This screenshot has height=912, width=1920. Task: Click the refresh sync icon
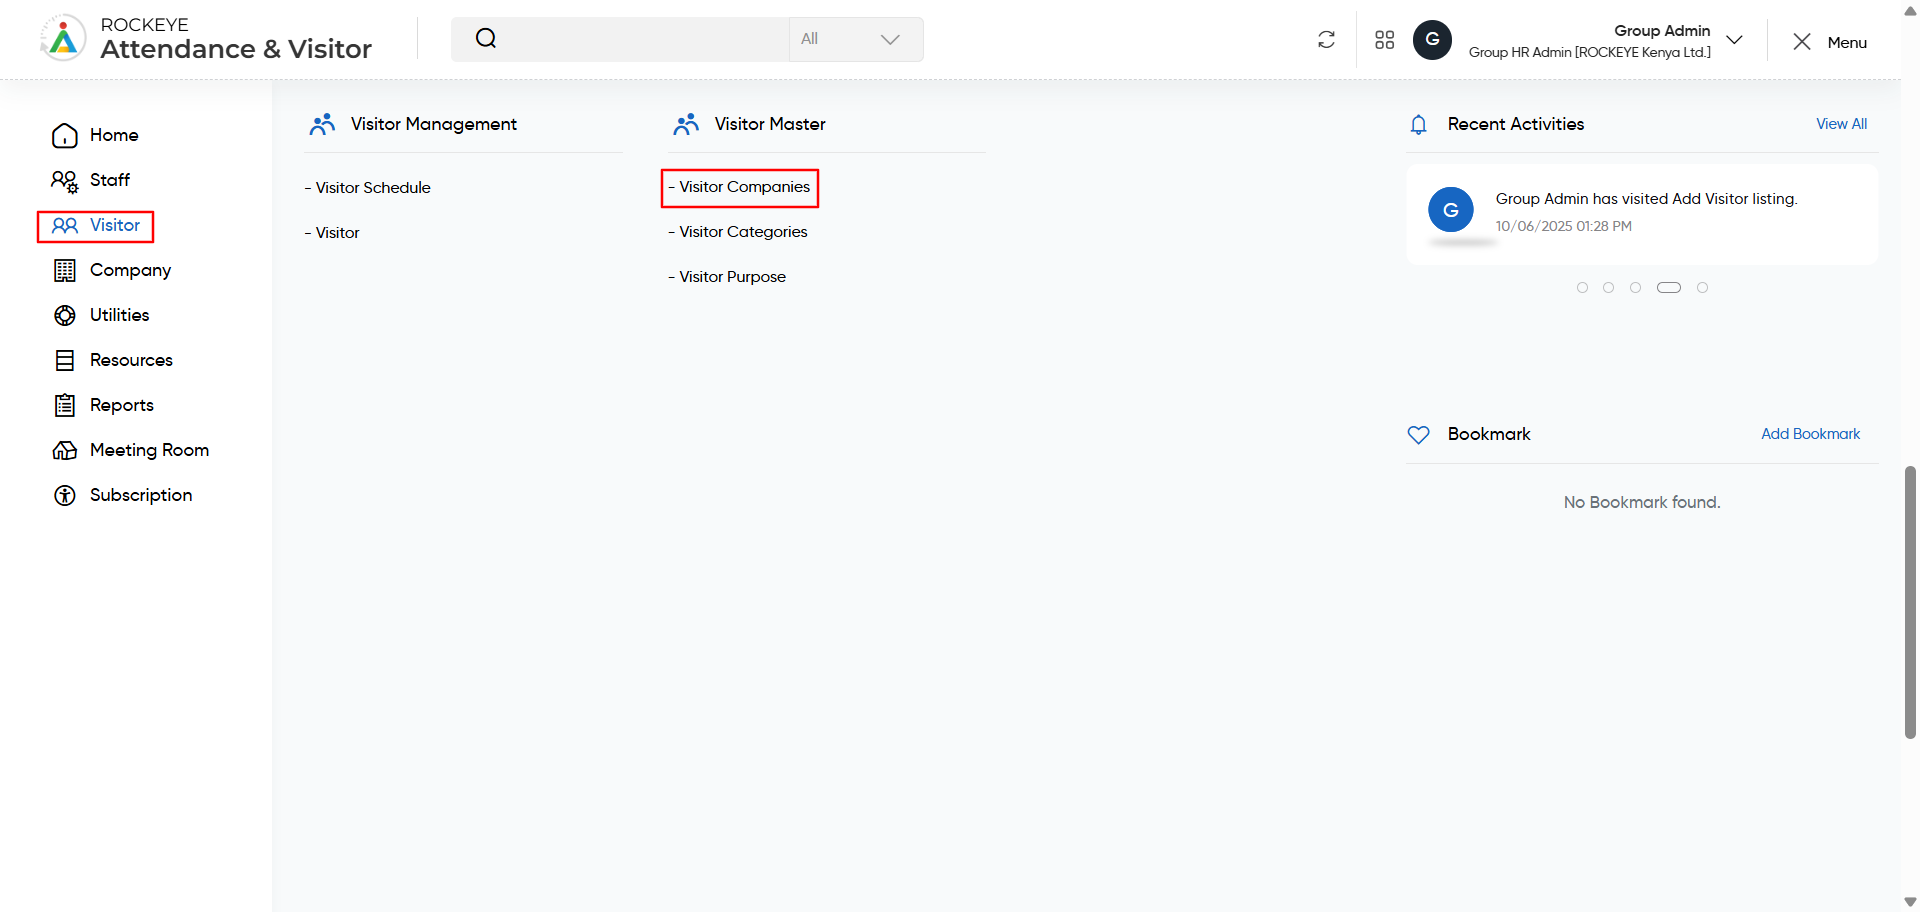1326,40
